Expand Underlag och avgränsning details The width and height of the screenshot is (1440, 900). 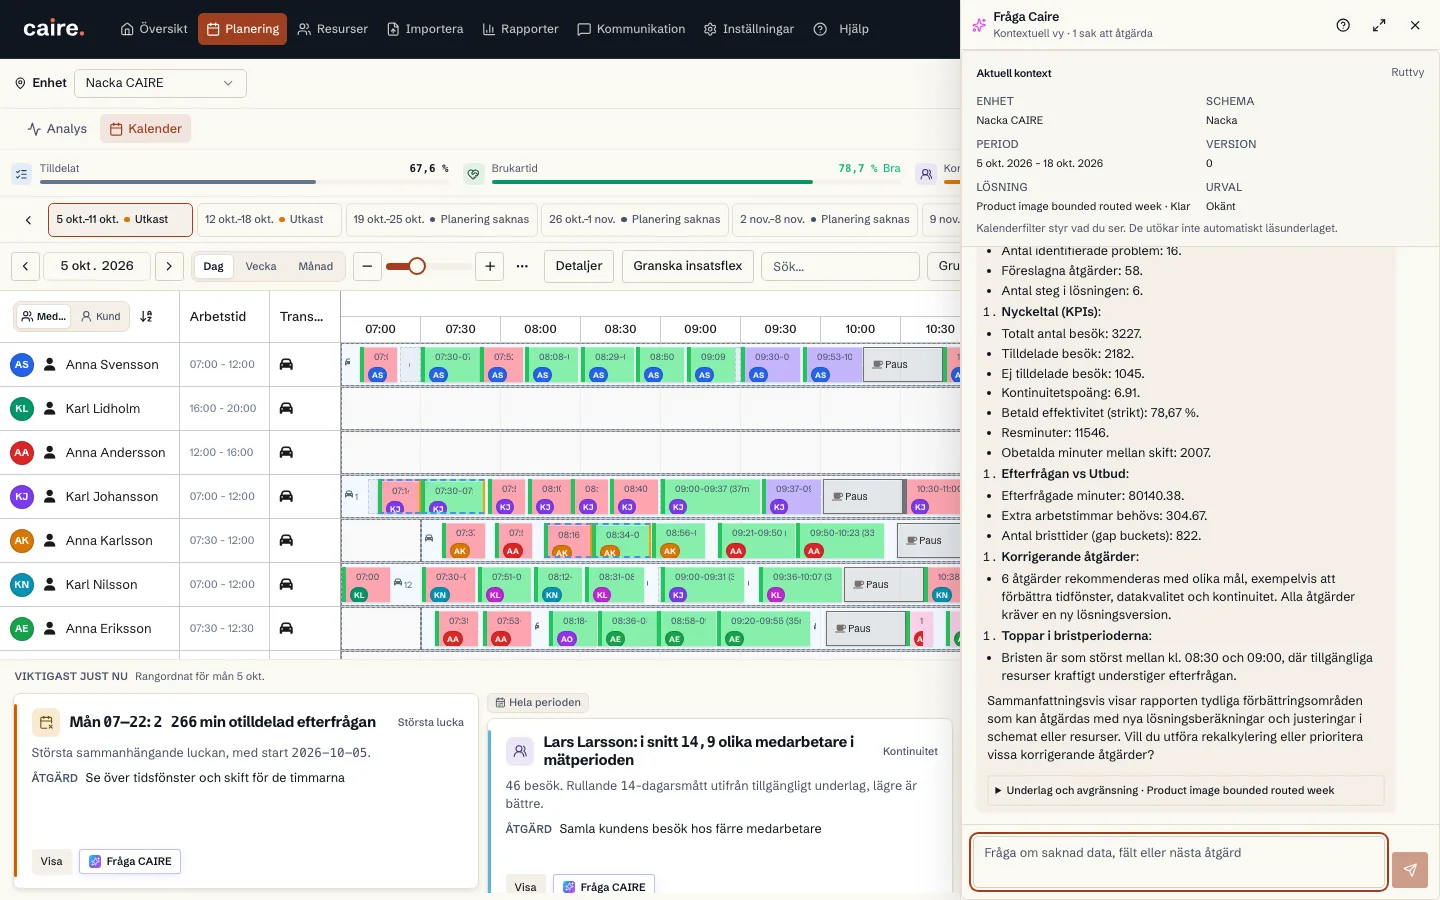tap(1185, 791)
